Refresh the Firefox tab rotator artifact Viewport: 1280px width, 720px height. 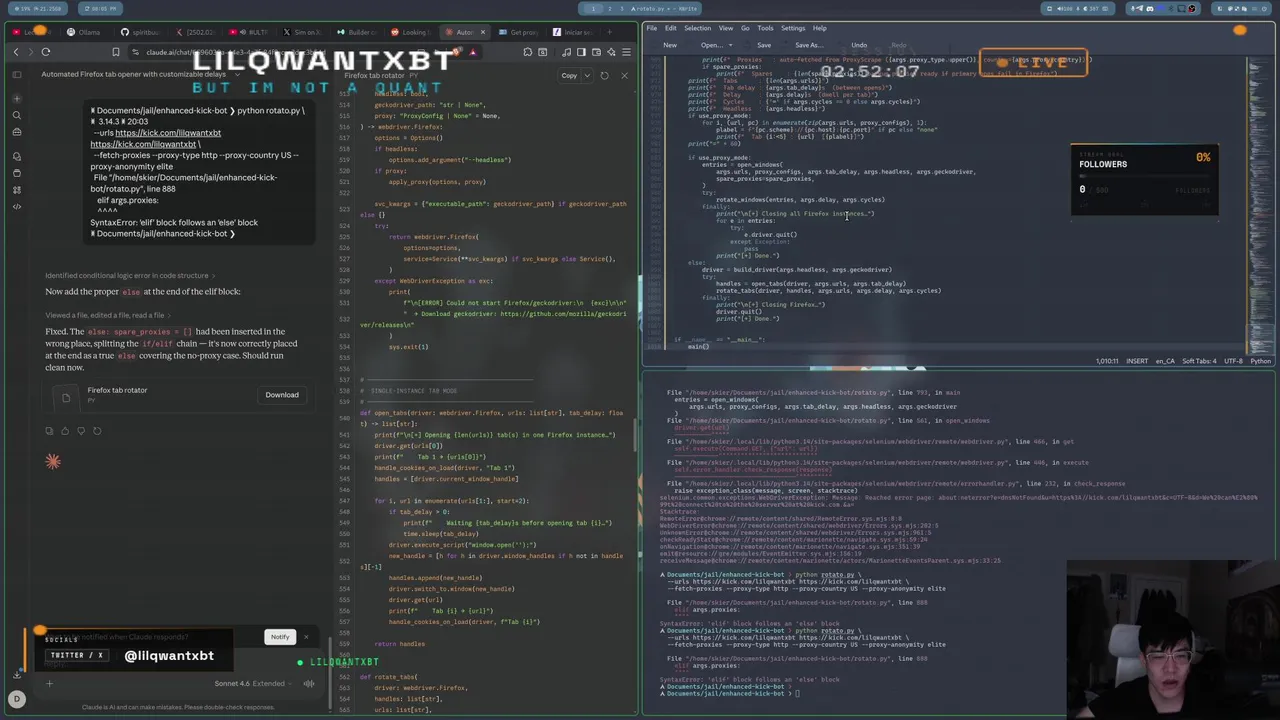(604, 76)
